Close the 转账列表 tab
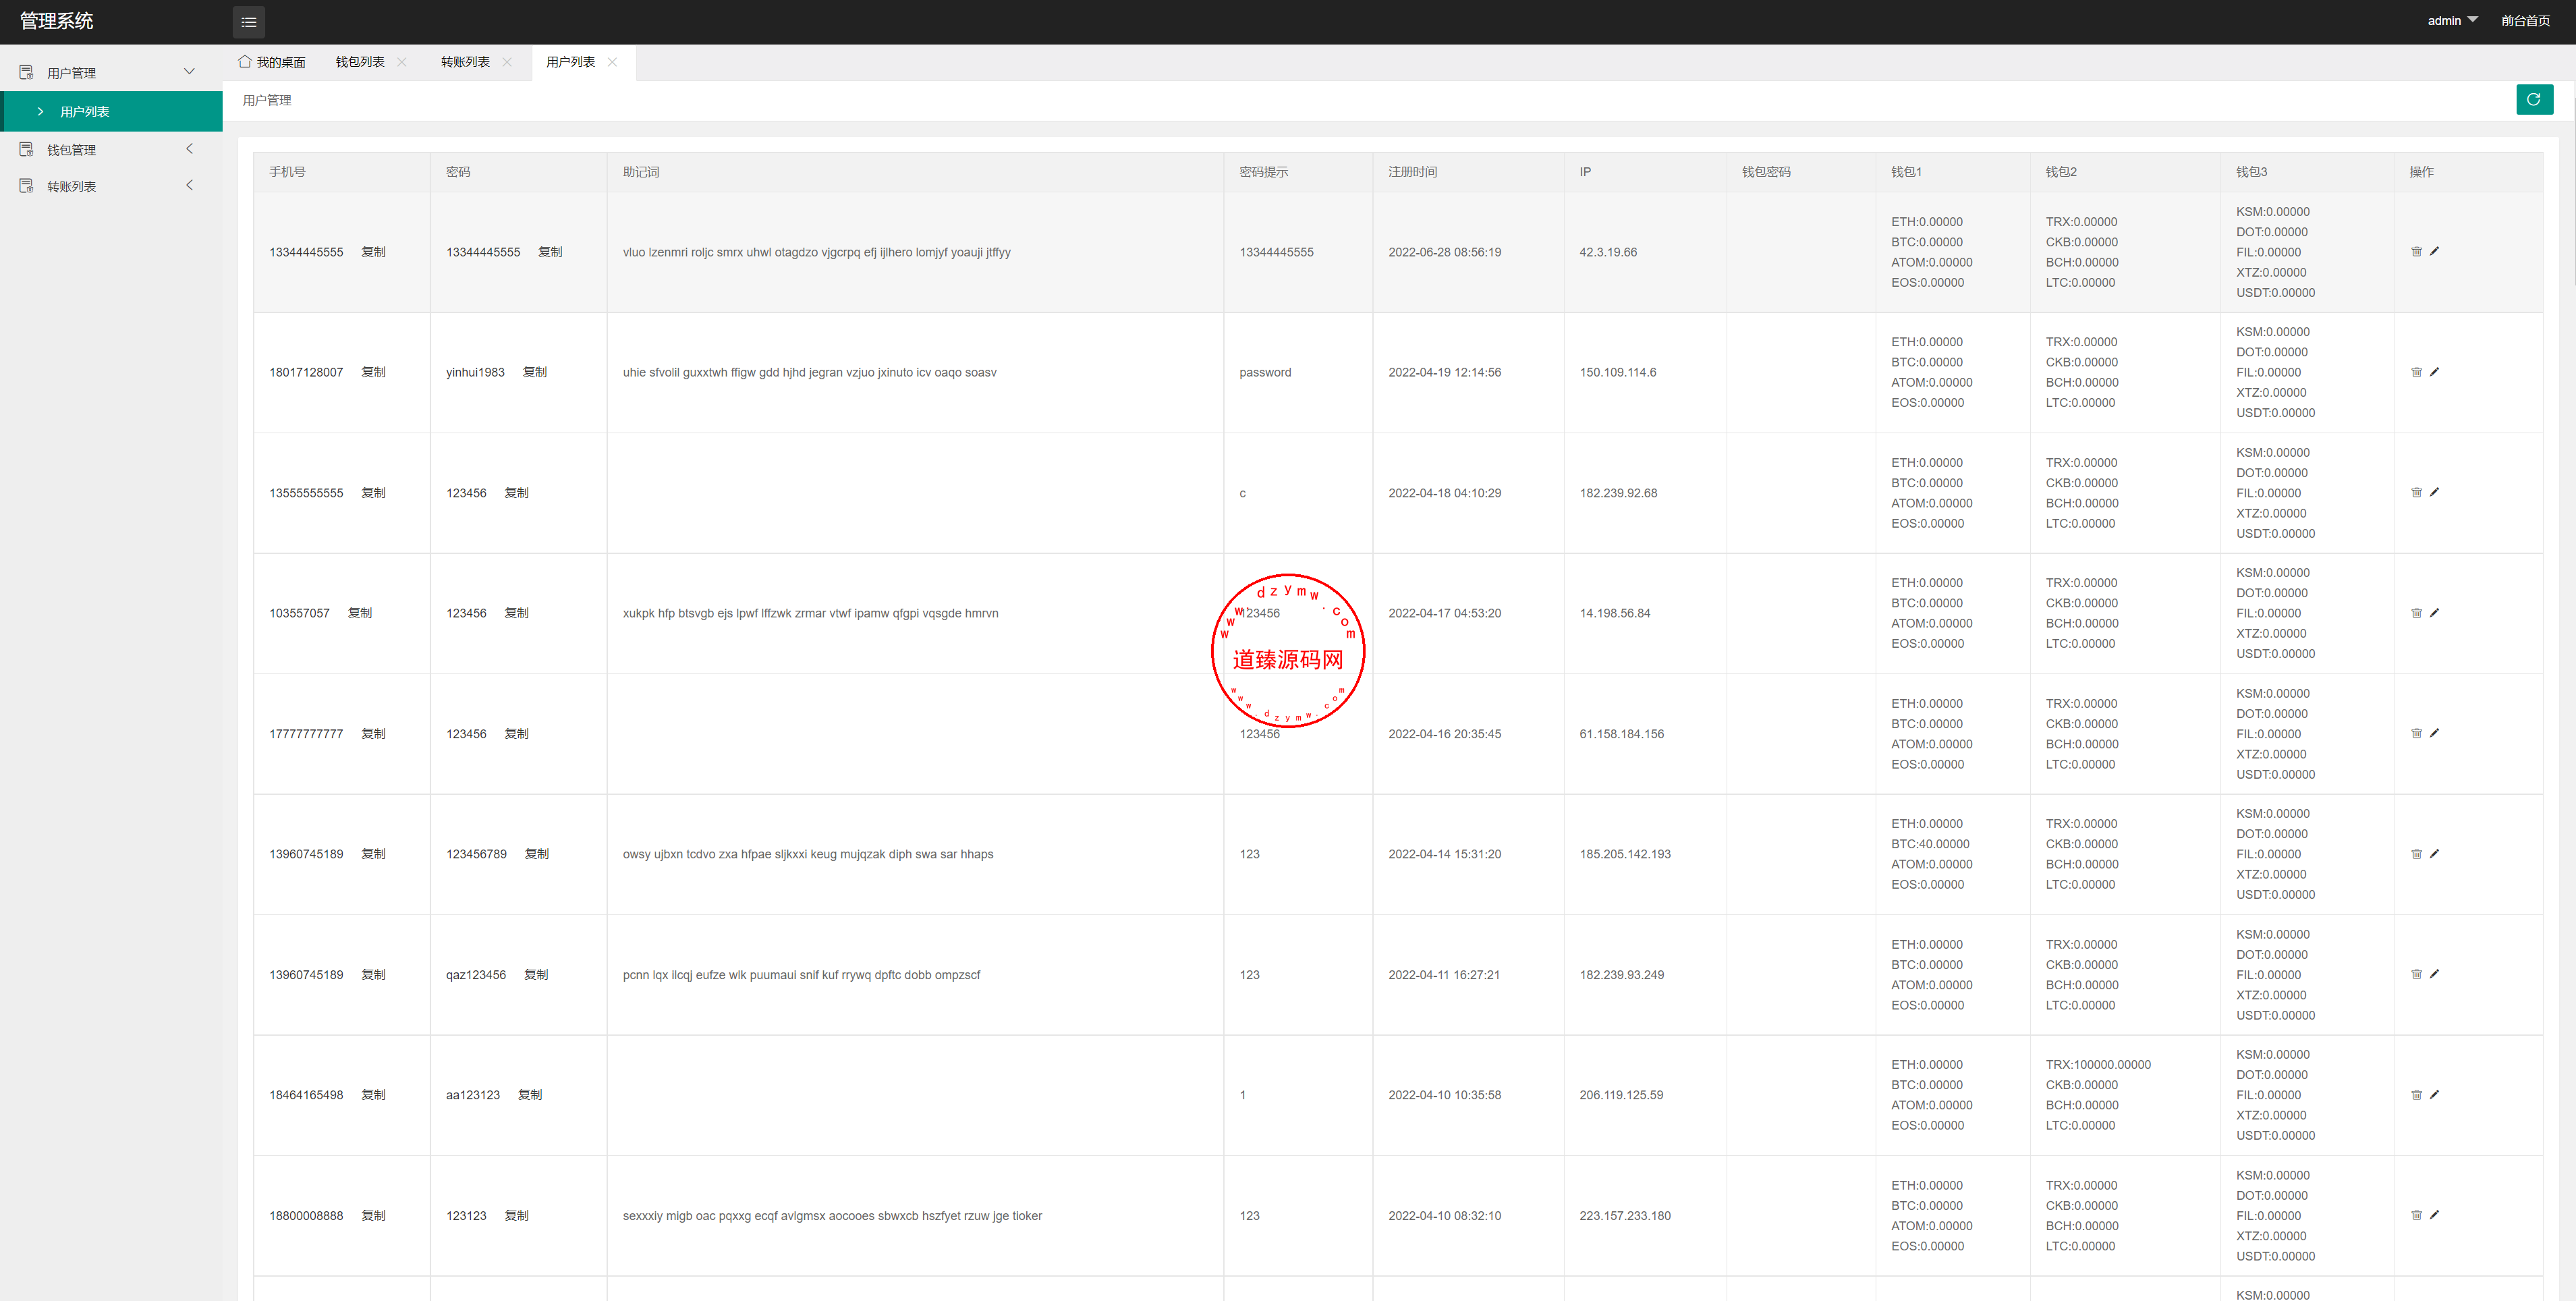Viewport: 2576px width, 1301px height. coord(507,62)
